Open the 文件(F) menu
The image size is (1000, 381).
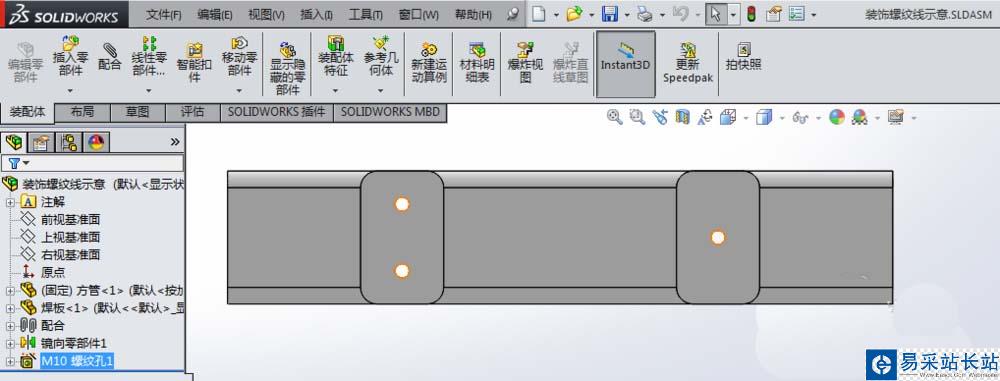pyautogui.click(x=163, y=14)
